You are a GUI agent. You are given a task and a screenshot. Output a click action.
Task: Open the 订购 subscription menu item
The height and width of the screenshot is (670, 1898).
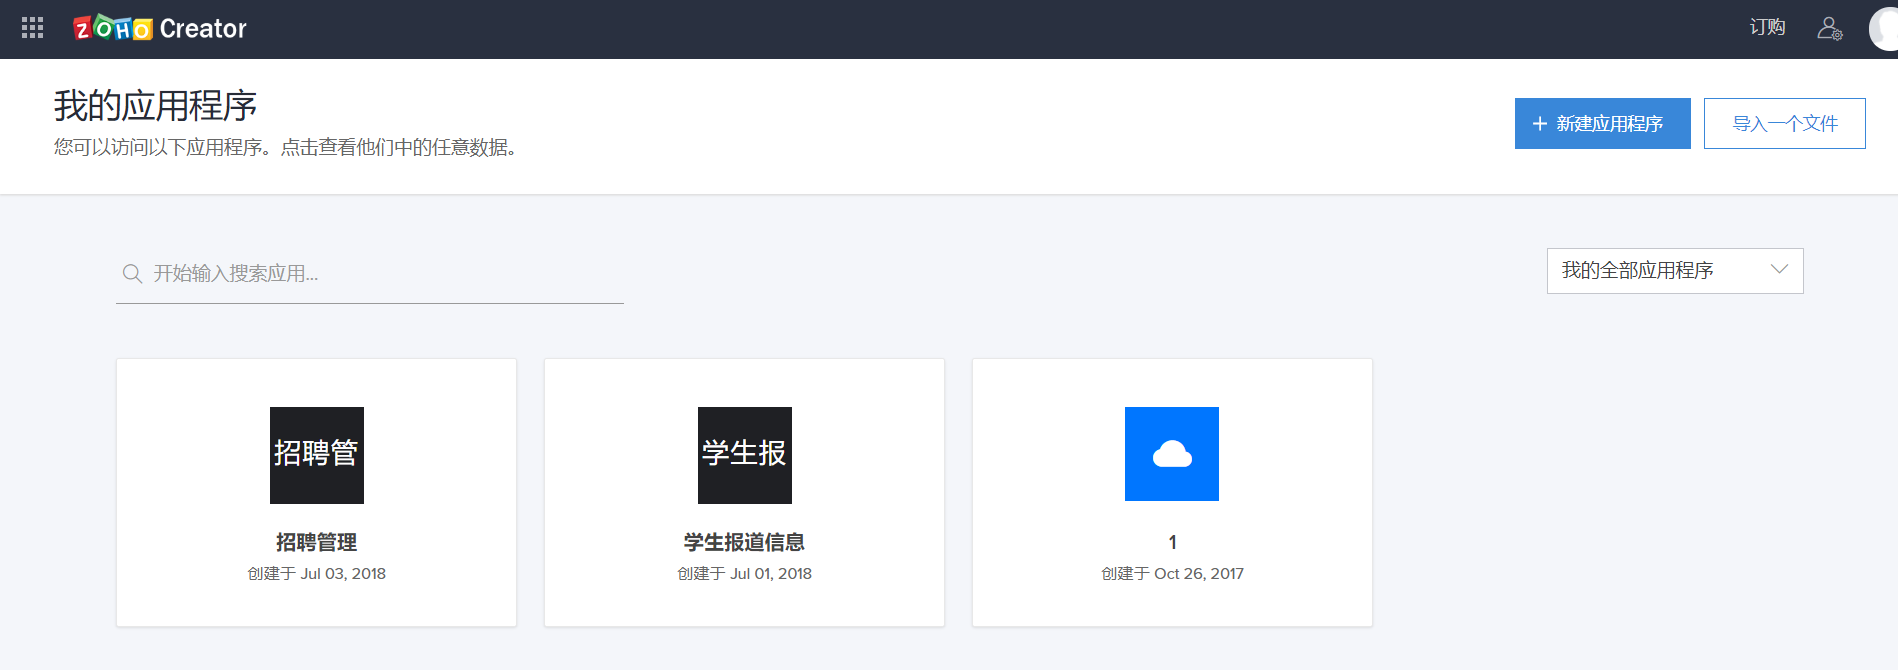[x=1767, y=27]
